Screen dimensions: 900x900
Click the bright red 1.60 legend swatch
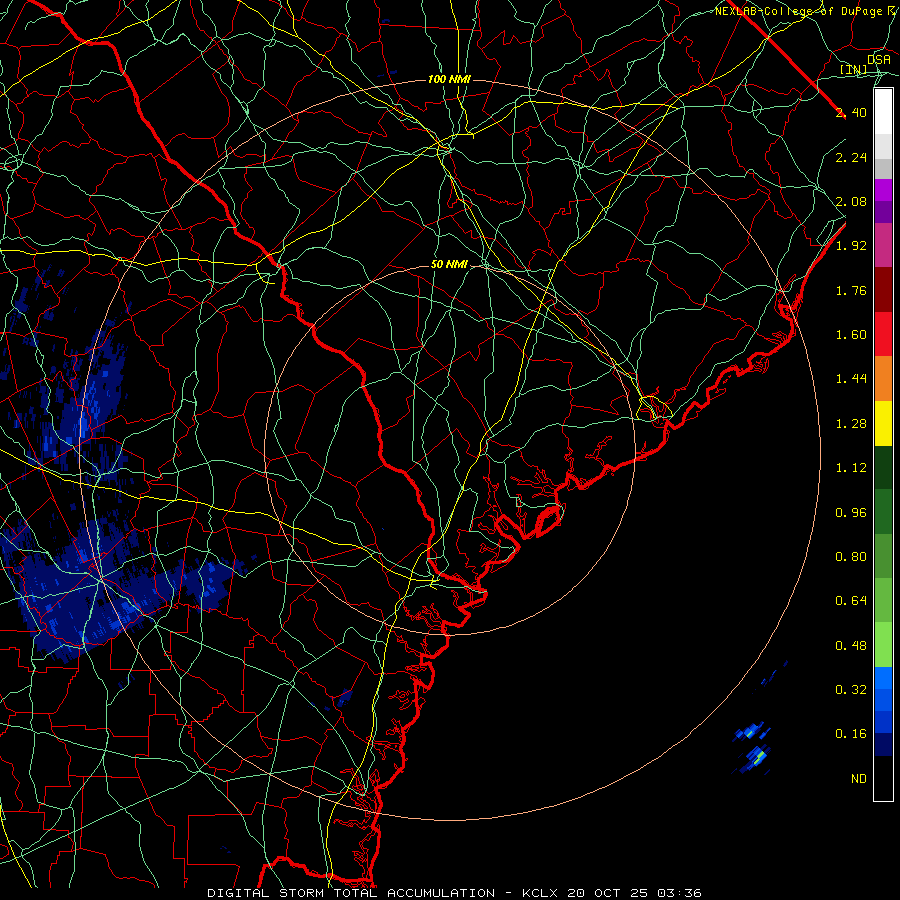[x=883, y=334]
